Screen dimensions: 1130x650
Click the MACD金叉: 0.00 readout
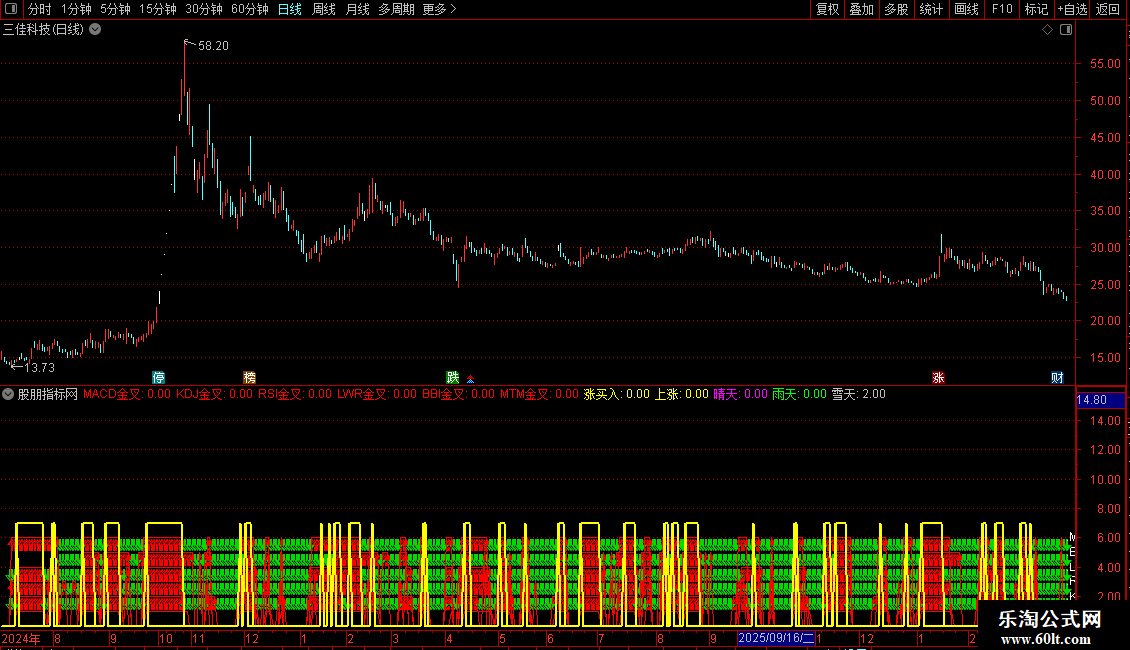click(127, 394)
